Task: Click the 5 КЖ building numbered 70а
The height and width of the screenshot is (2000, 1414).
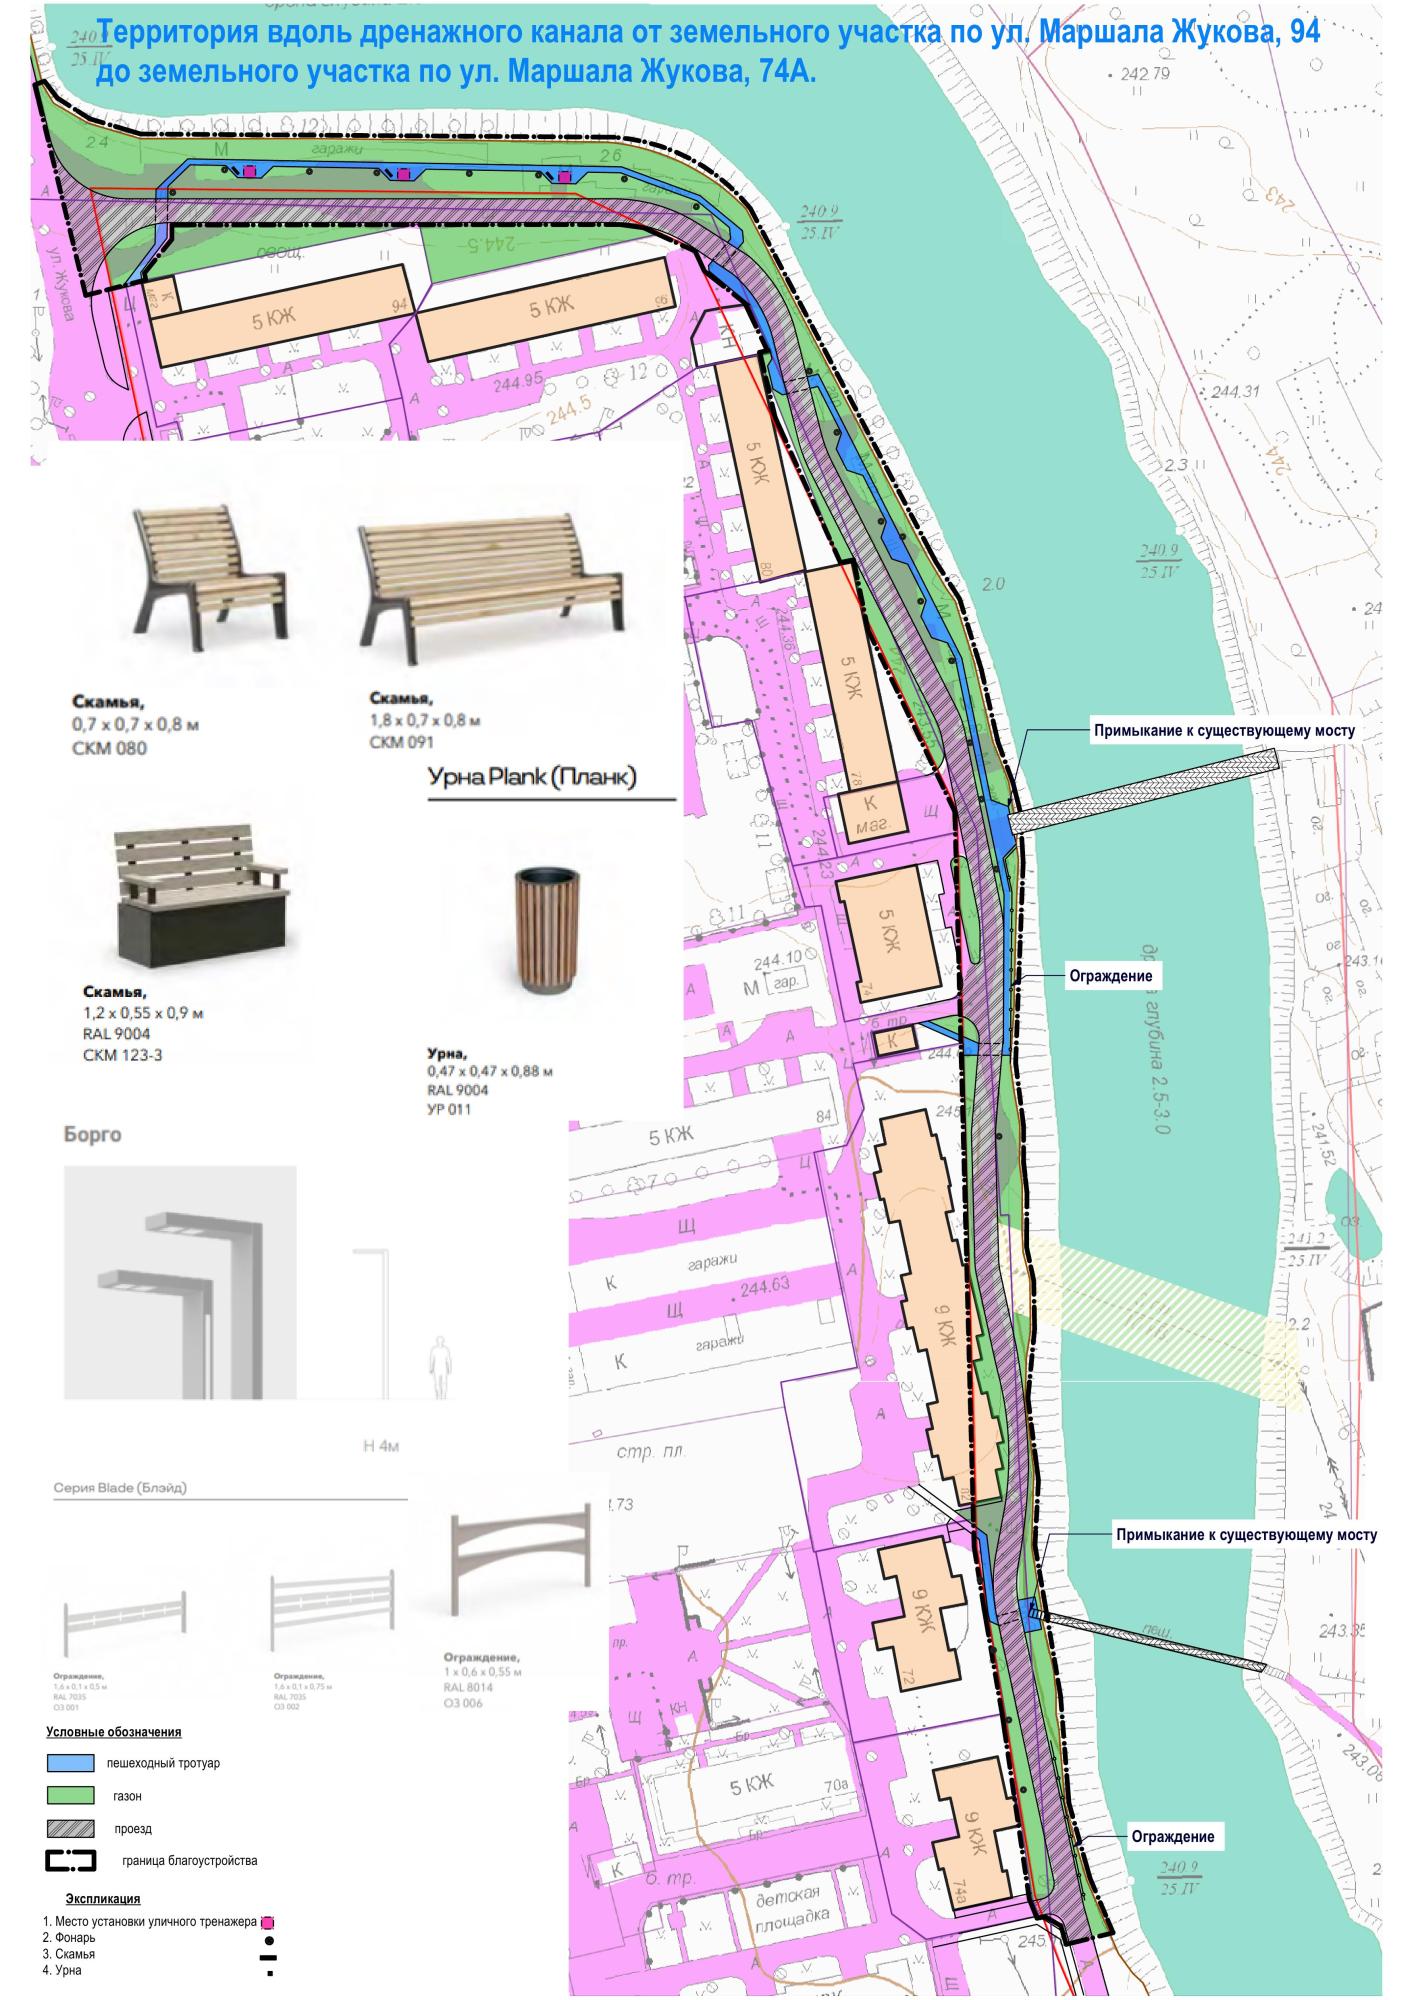Action: click(755, 1787)
